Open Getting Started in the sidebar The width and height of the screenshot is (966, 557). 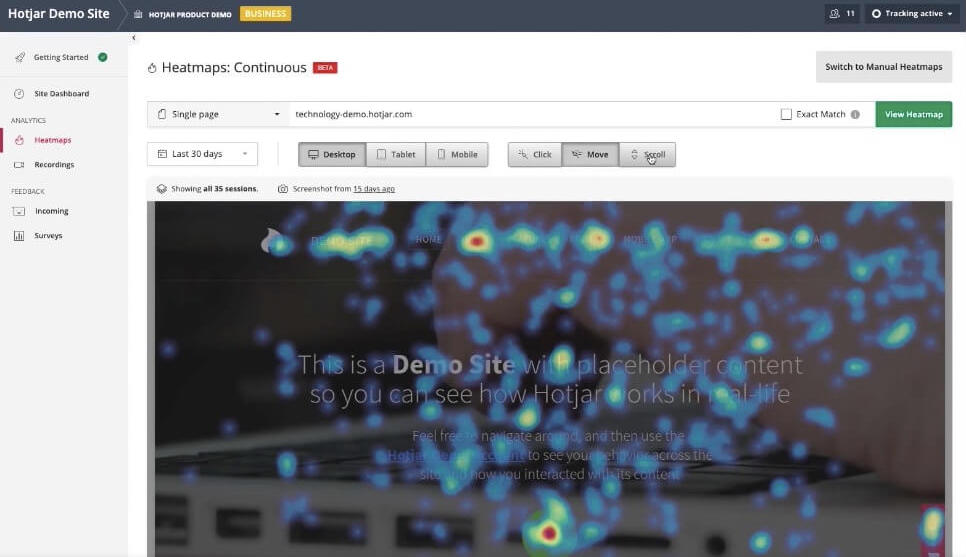[61, 57]
